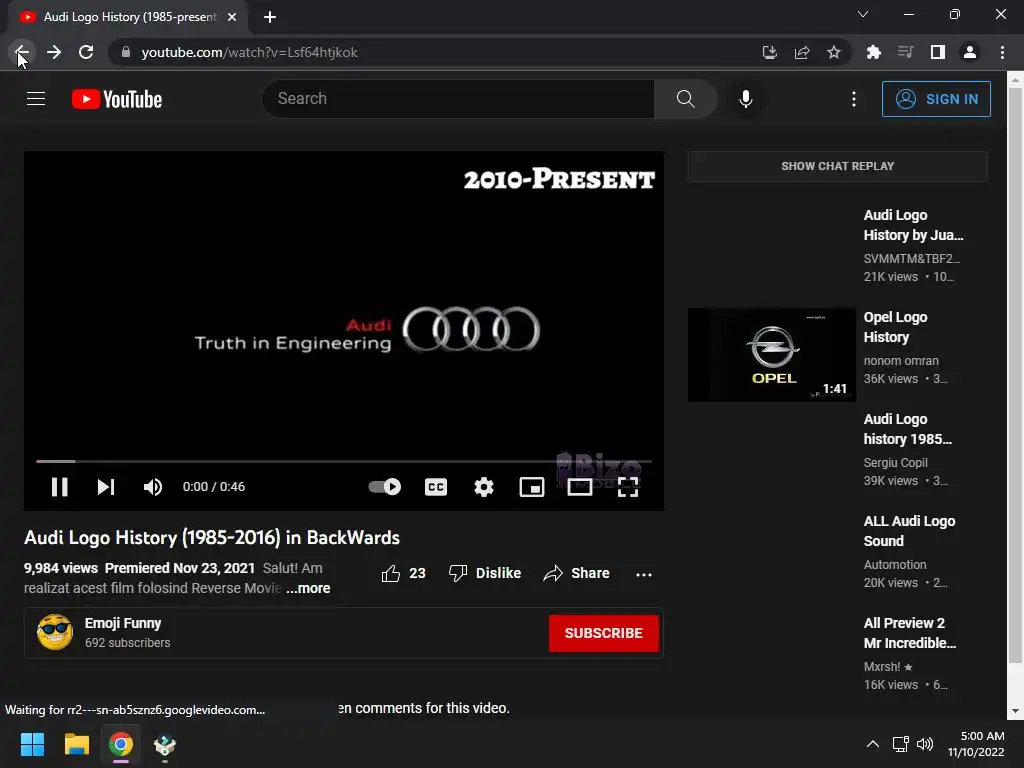This screenshot has width=1024, height=768.
Task: Open Chrome extensions puzzle icon
Action: (874, 52)
